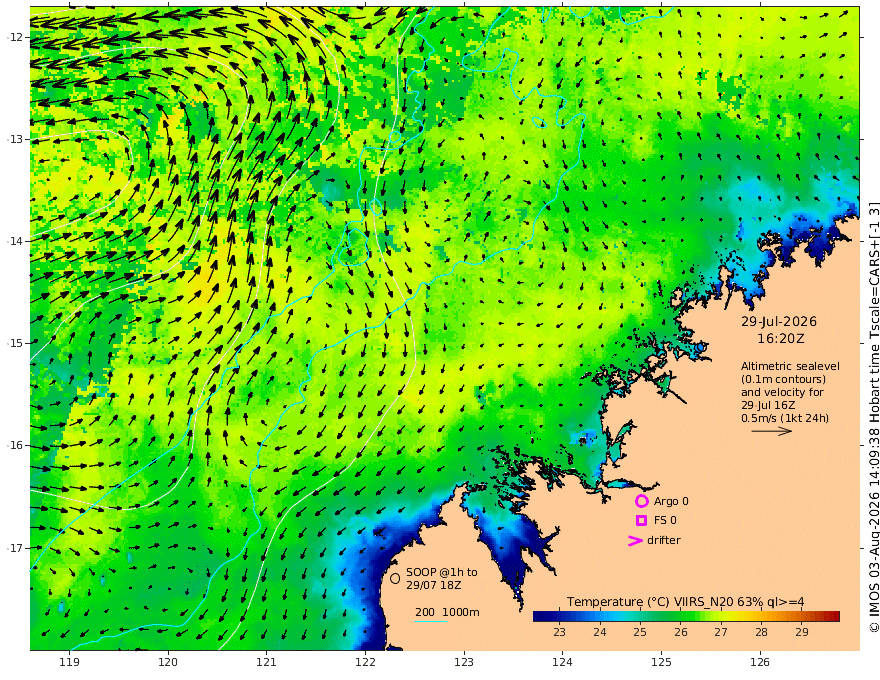
Task: Click the magenta FS square legend icon
Action: [641, 521]
